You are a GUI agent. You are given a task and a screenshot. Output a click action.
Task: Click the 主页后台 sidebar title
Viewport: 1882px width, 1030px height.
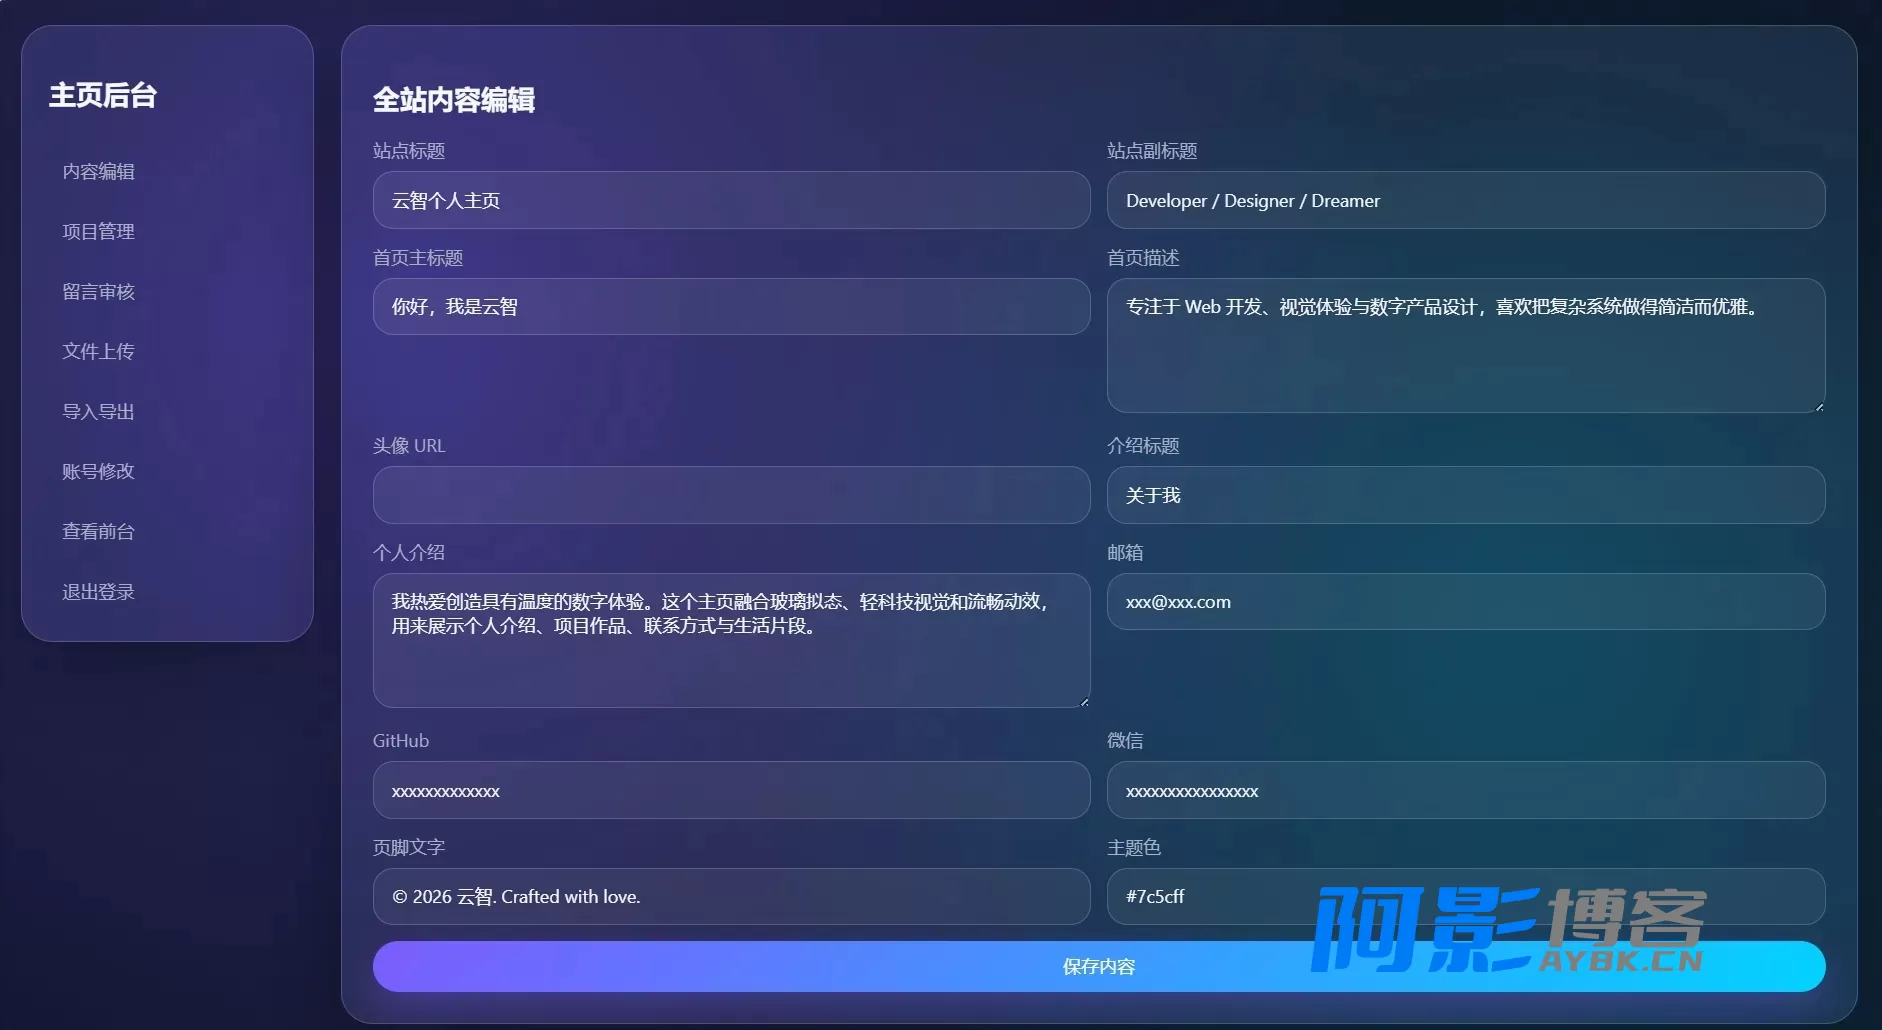coord(103,95)
